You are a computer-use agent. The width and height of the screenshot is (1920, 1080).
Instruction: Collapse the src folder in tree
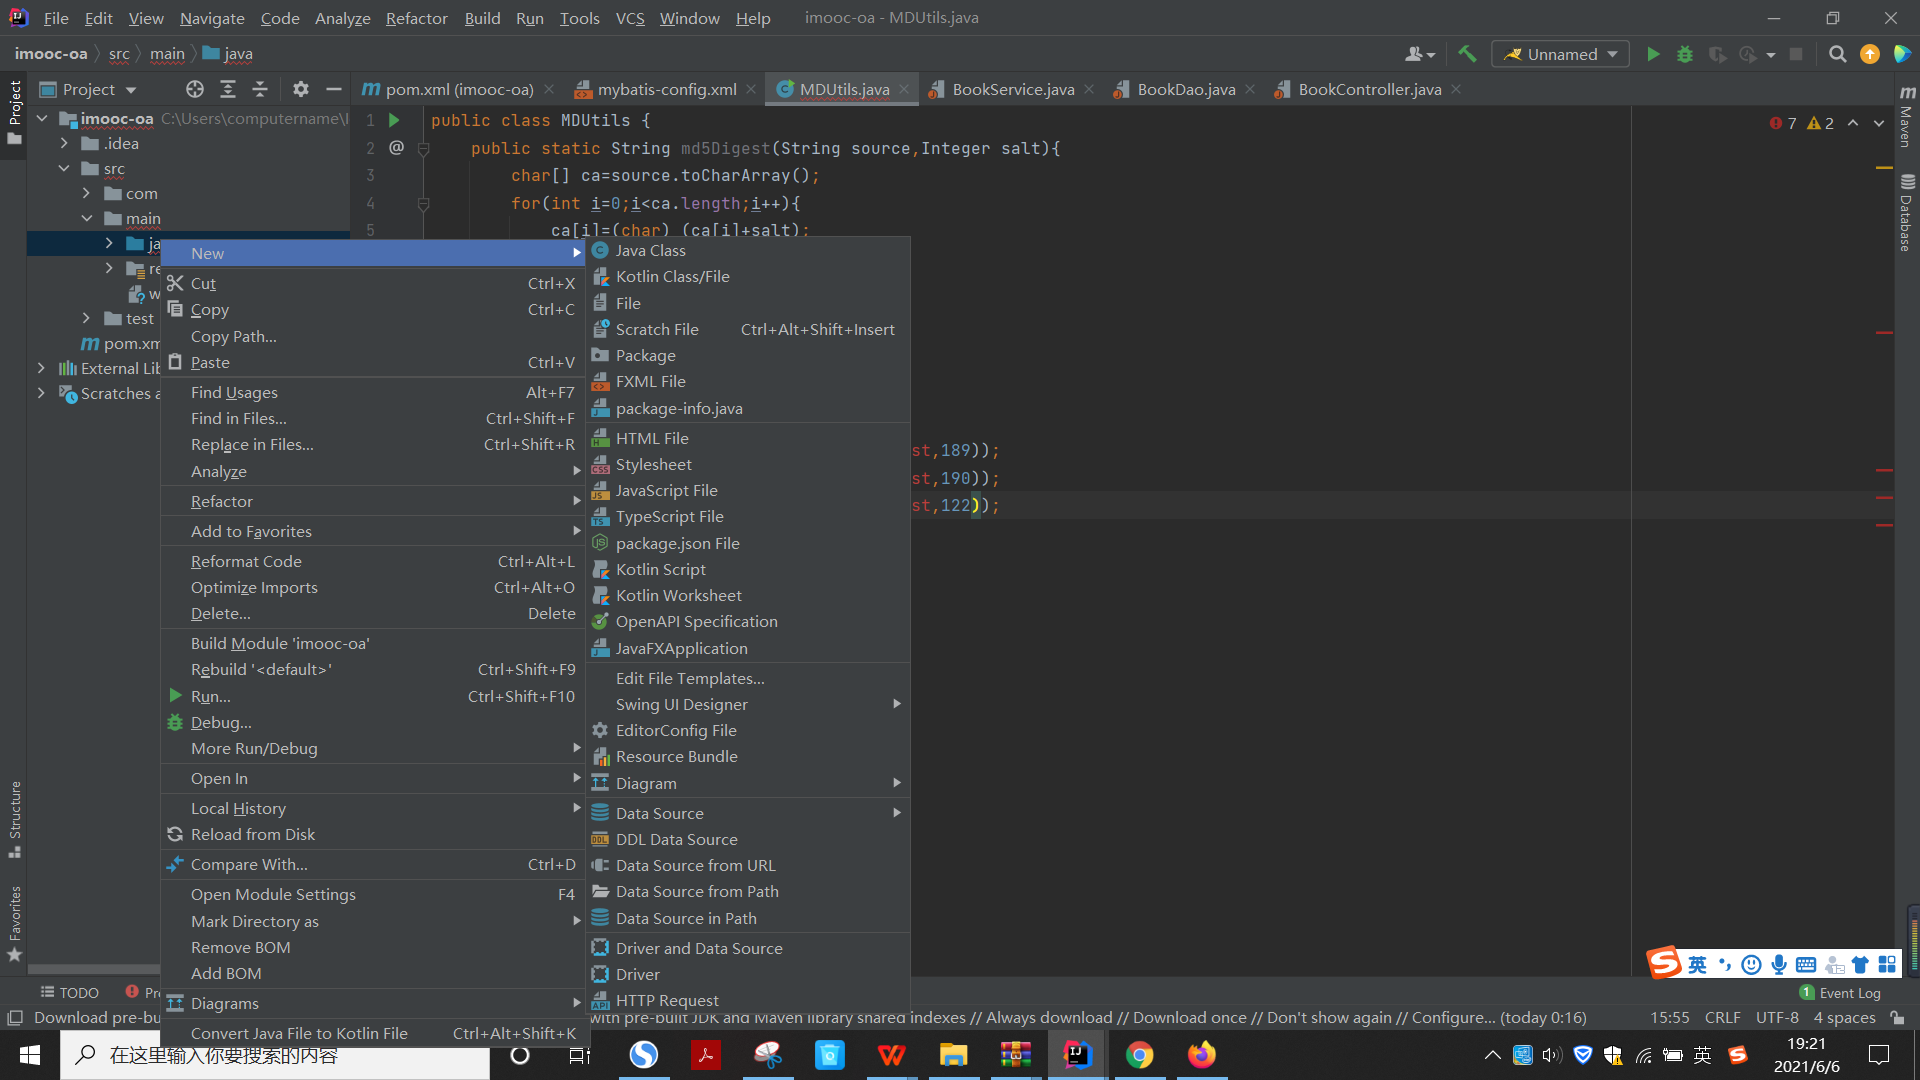64,168
